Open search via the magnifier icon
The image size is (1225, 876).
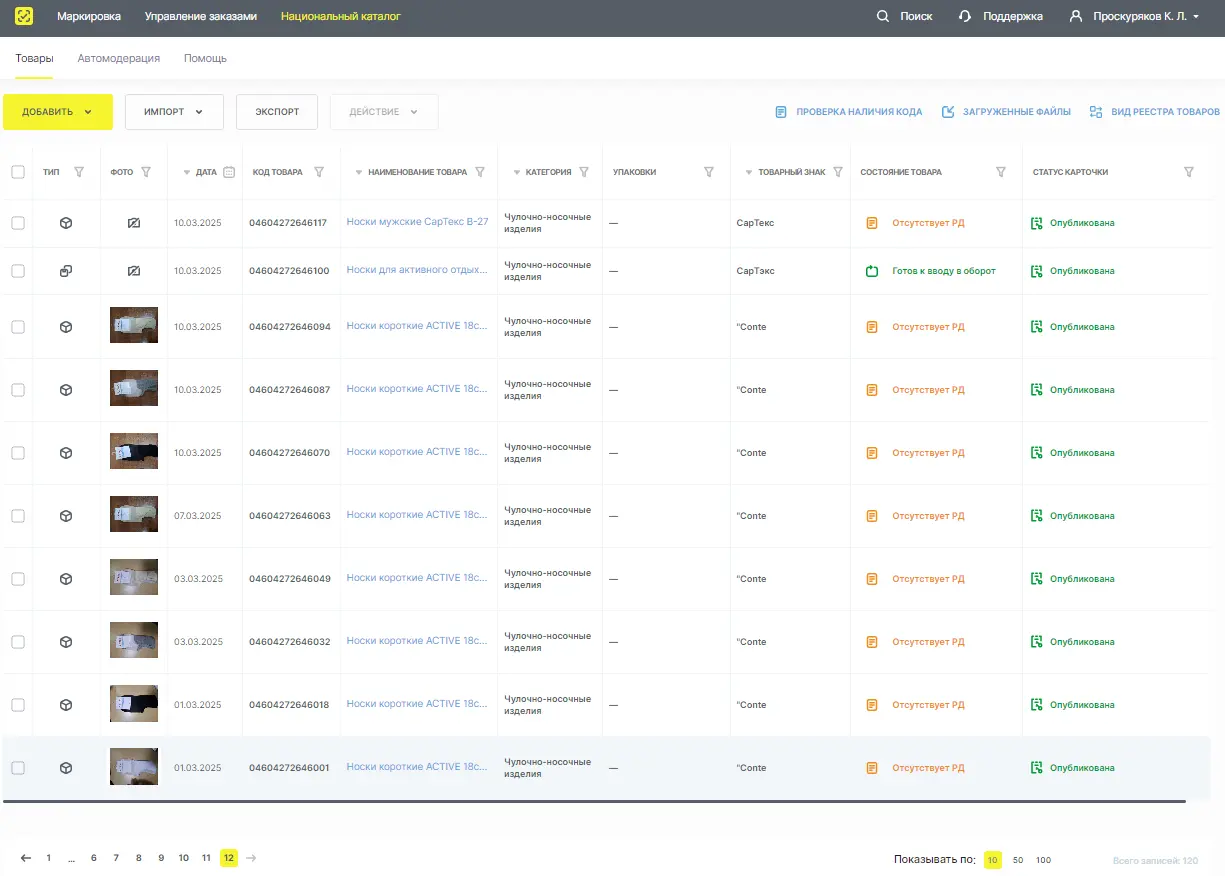pyautogui.click(x=882, y=16)
